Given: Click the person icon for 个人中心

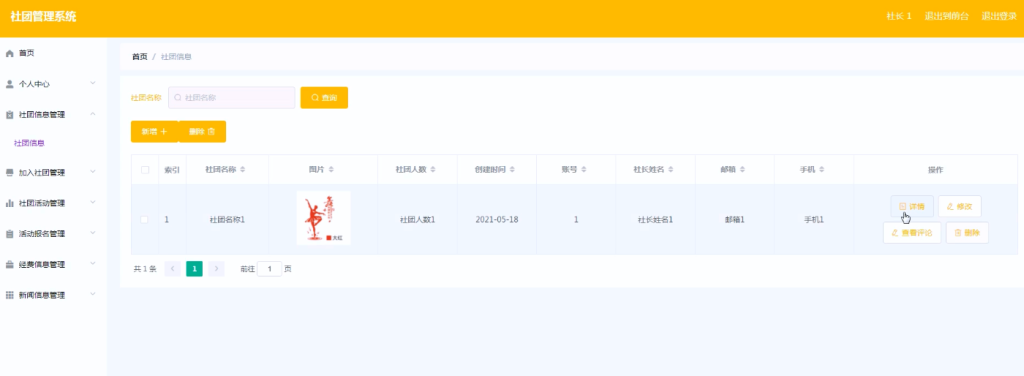Looking at the screenshot, I should point(10,84).
